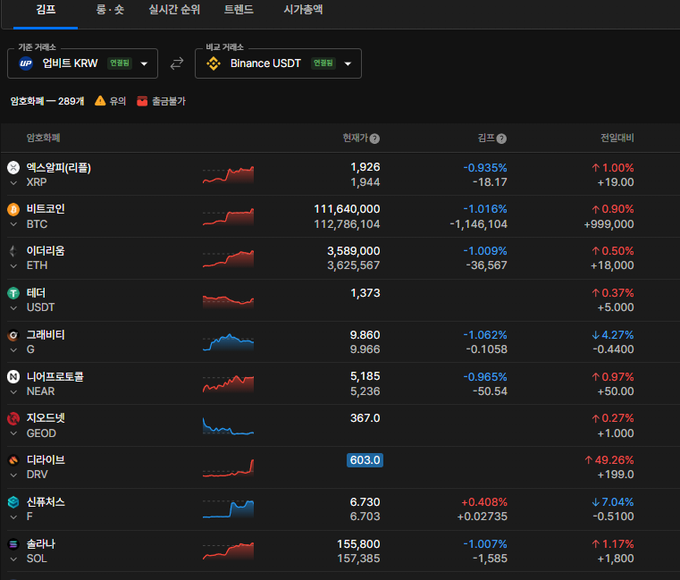Open the USDT mini price chart
Viewport: 680px width, 580px height.
pyautogui.click(x=229, y=300)
